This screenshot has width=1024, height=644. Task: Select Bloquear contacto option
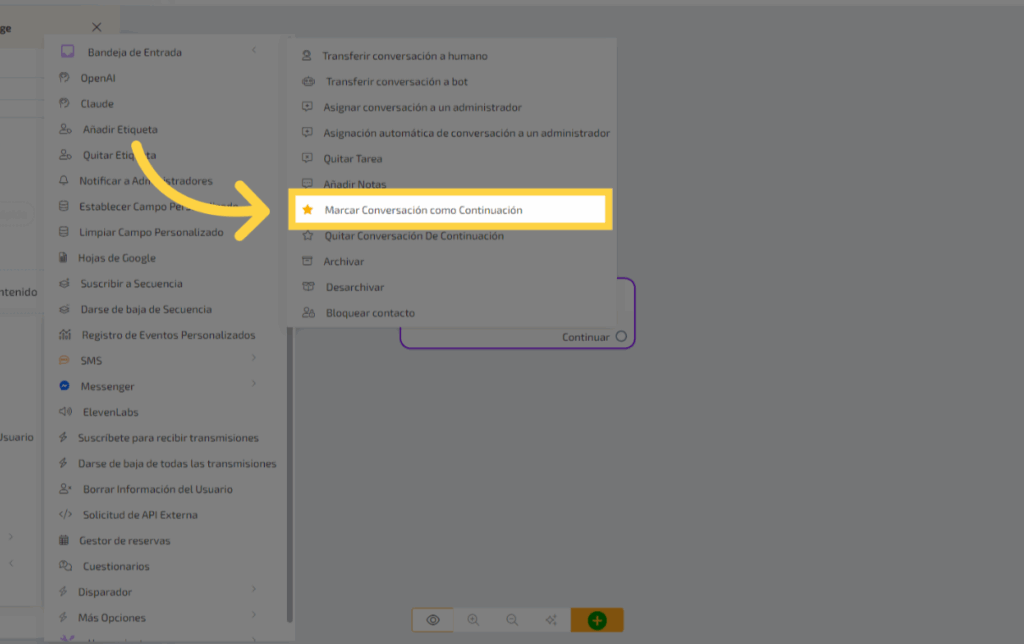click(370, 313)
